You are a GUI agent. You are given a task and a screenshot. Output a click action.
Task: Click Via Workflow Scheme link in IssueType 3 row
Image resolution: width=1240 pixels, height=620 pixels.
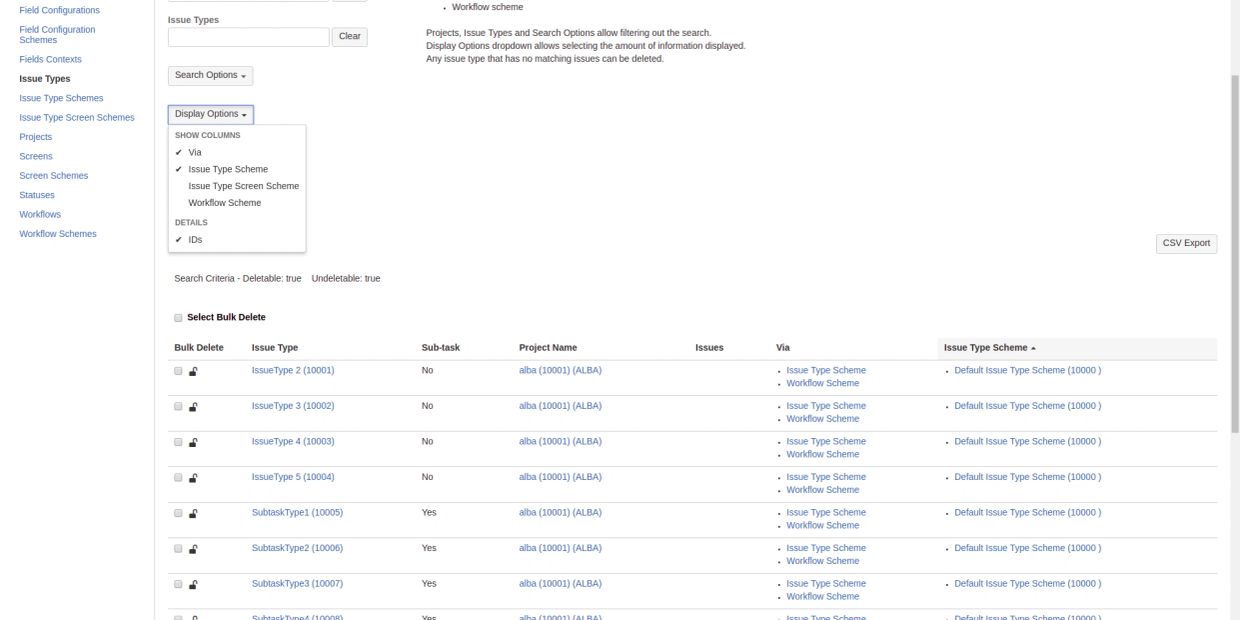click(x=823, y=419)
